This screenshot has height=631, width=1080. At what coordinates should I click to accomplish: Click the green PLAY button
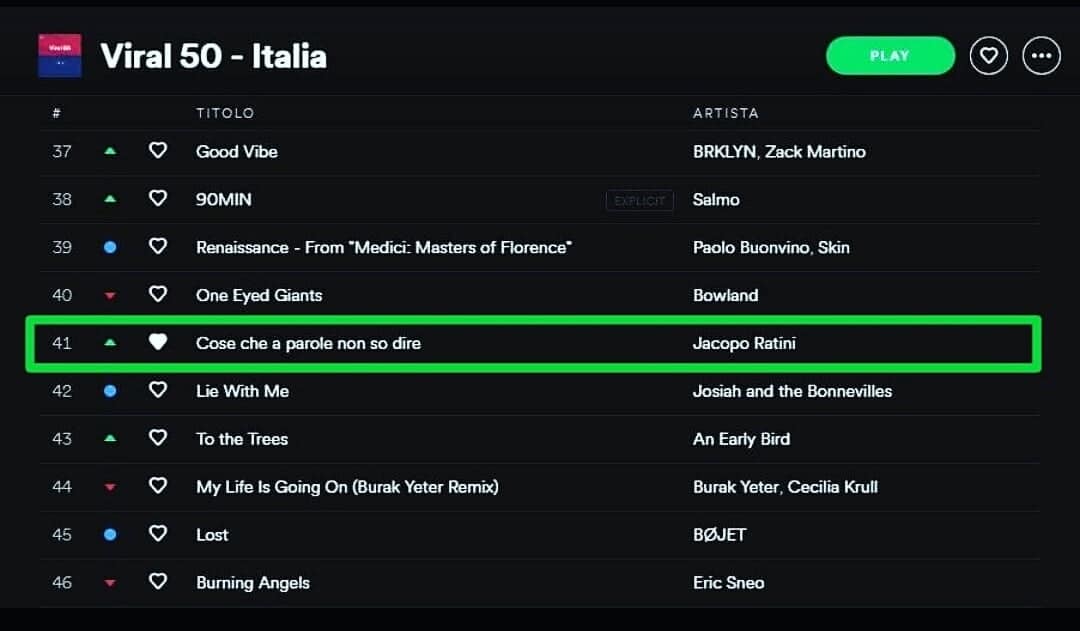coord(890,56)
